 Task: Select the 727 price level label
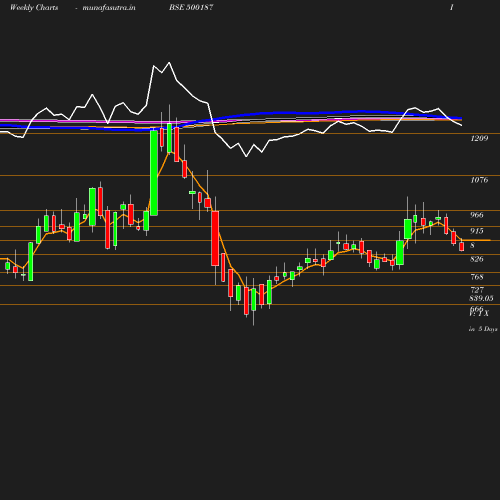tap(477, 290)
